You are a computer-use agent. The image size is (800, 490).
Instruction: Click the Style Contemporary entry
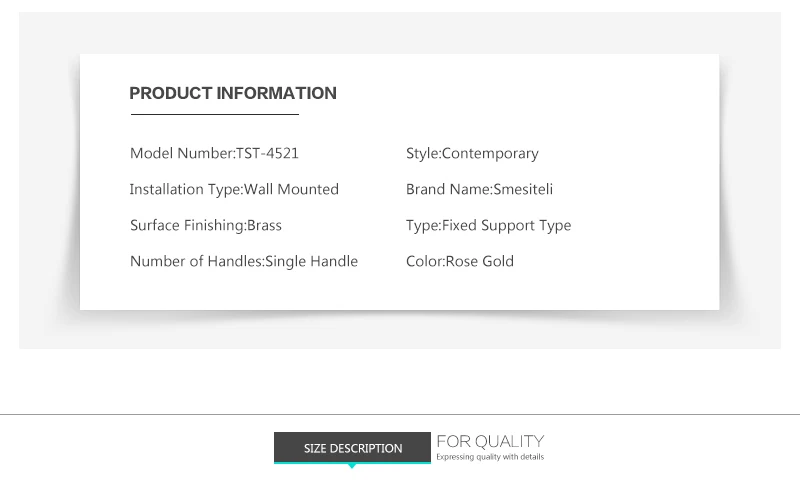472,154
